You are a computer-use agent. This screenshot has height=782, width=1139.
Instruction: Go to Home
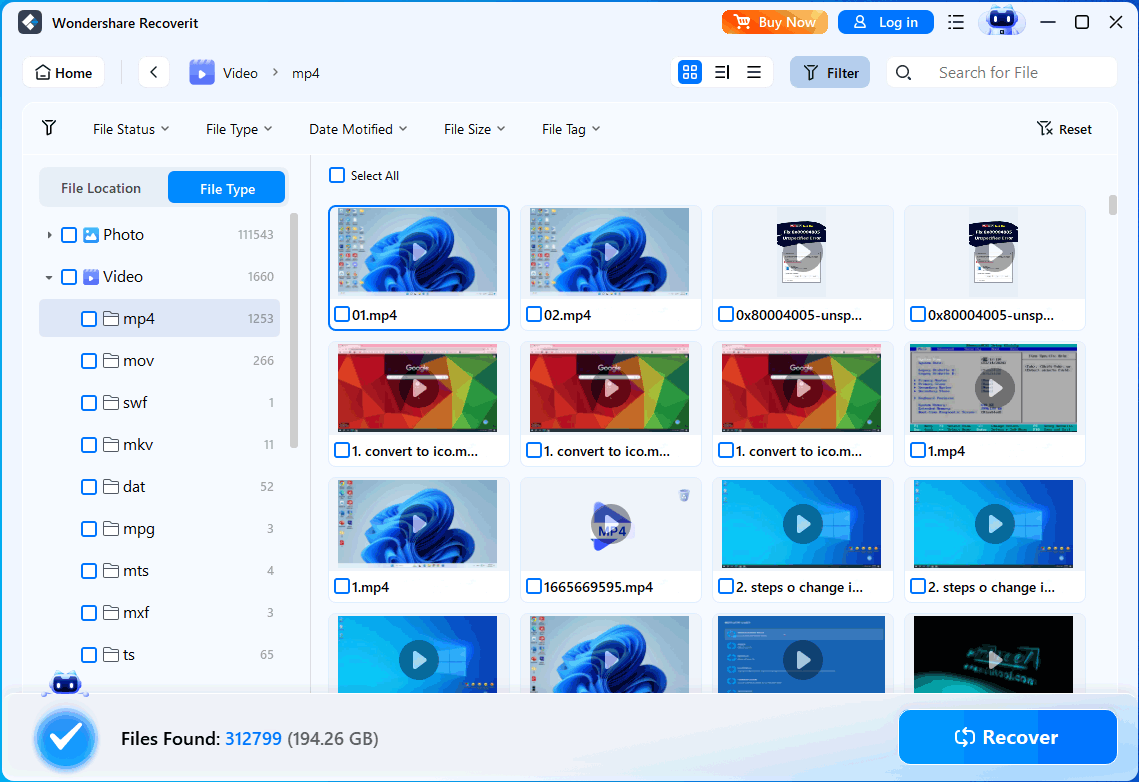click(64, 73)
